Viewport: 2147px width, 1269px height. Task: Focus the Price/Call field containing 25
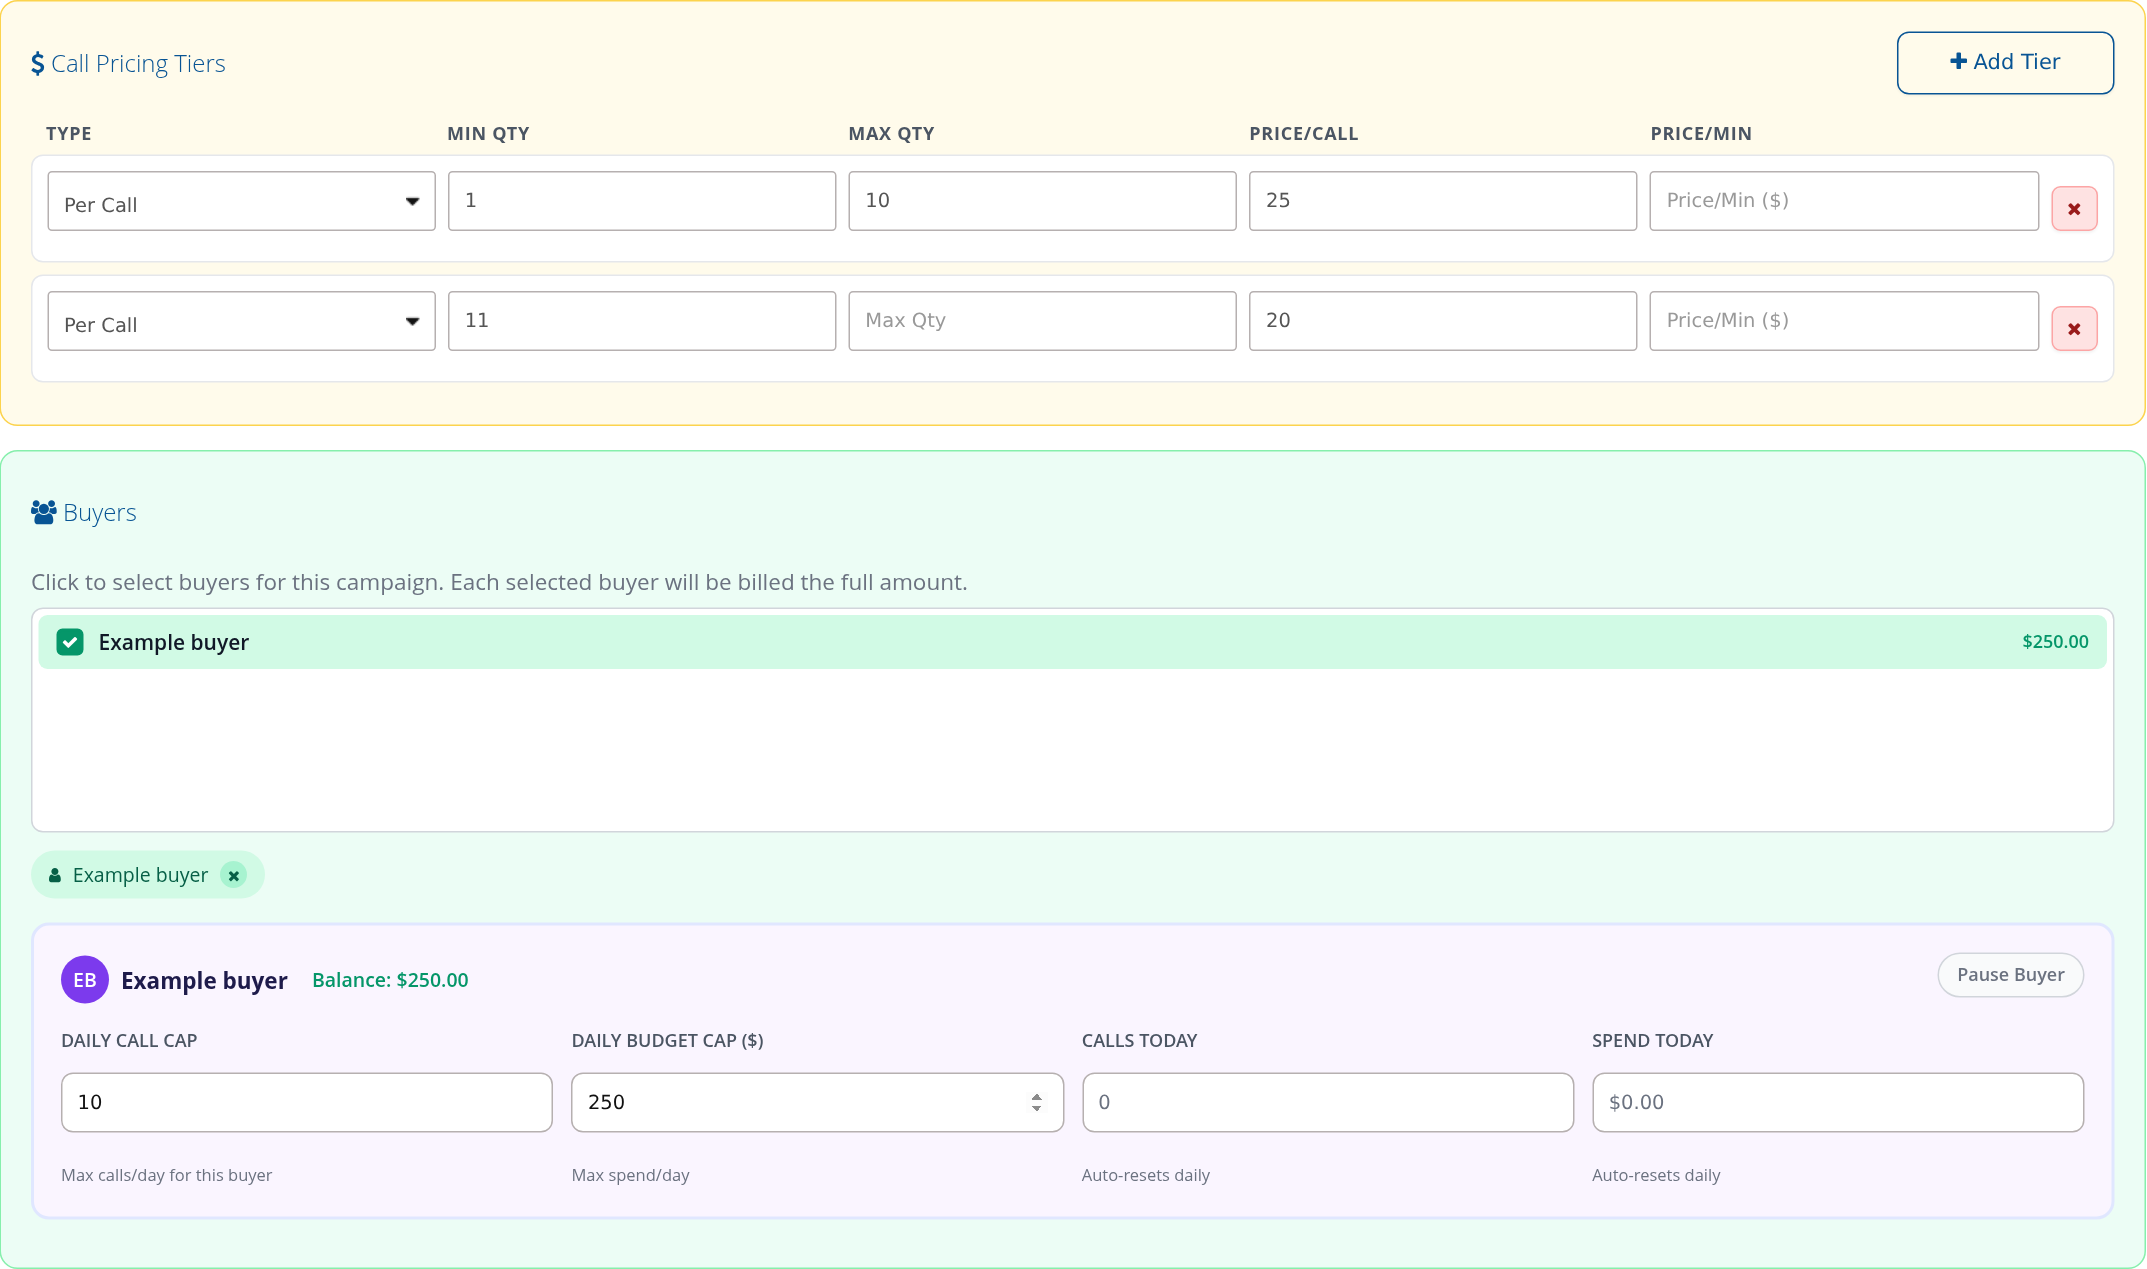click(x=1443, y=201)
